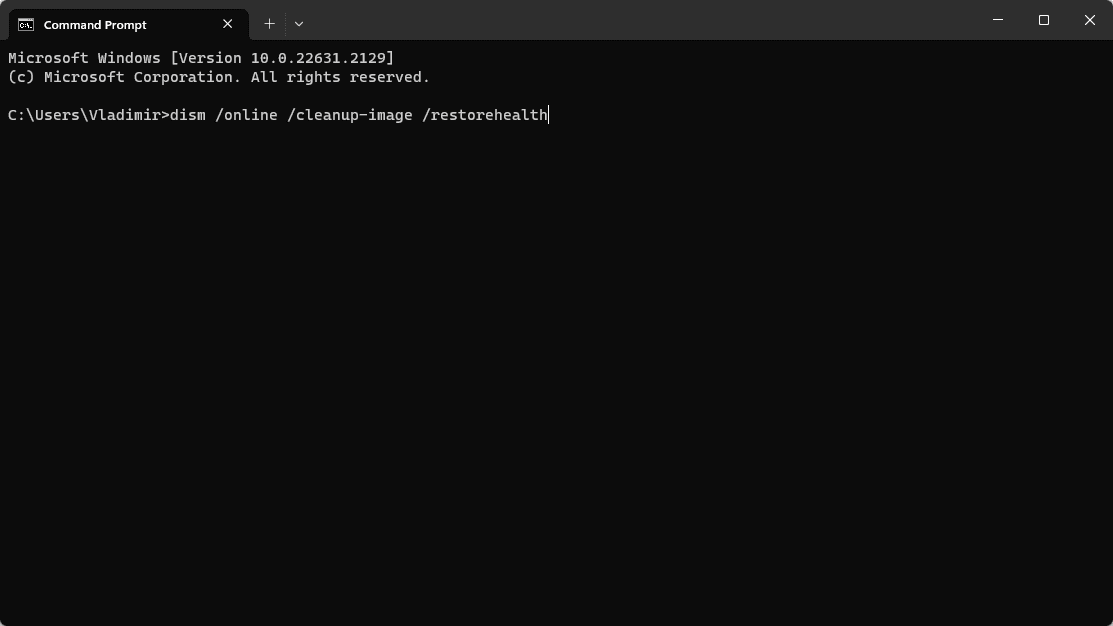Click the word "dism" in the command line
The height and width of the screenshot is (626, 1113).
187,115
